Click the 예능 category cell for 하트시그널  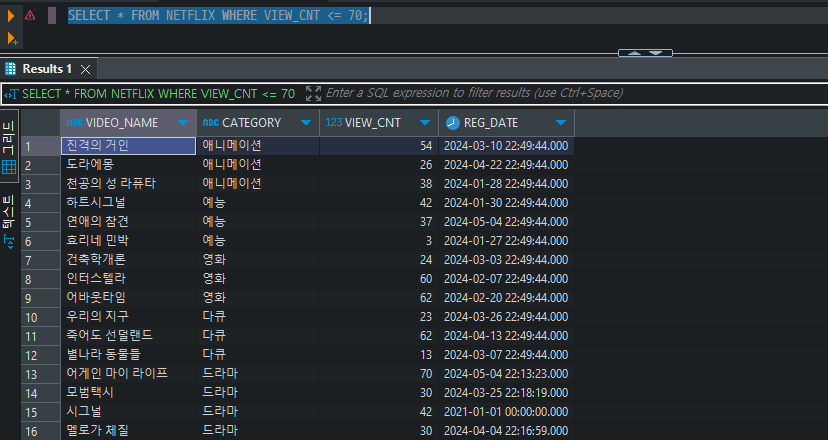point(258,203)
